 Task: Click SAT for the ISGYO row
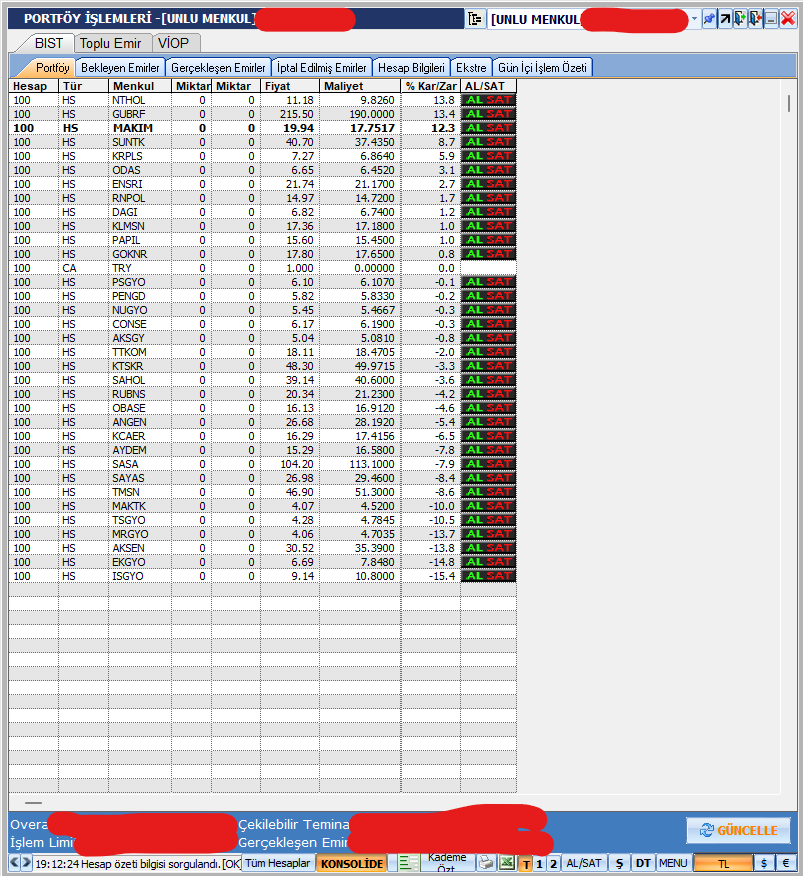point(498,576)
